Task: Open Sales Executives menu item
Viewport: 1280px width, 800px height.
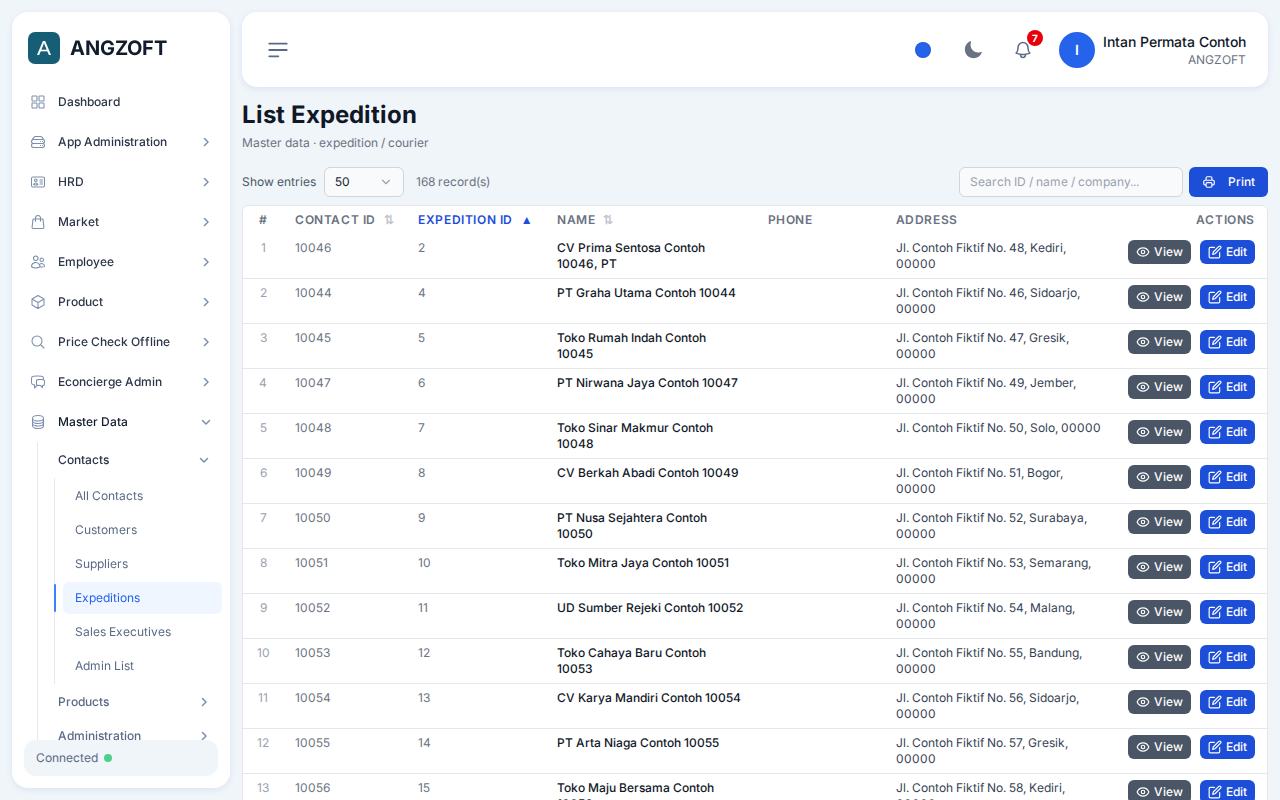Action: [x=142, y=632]
